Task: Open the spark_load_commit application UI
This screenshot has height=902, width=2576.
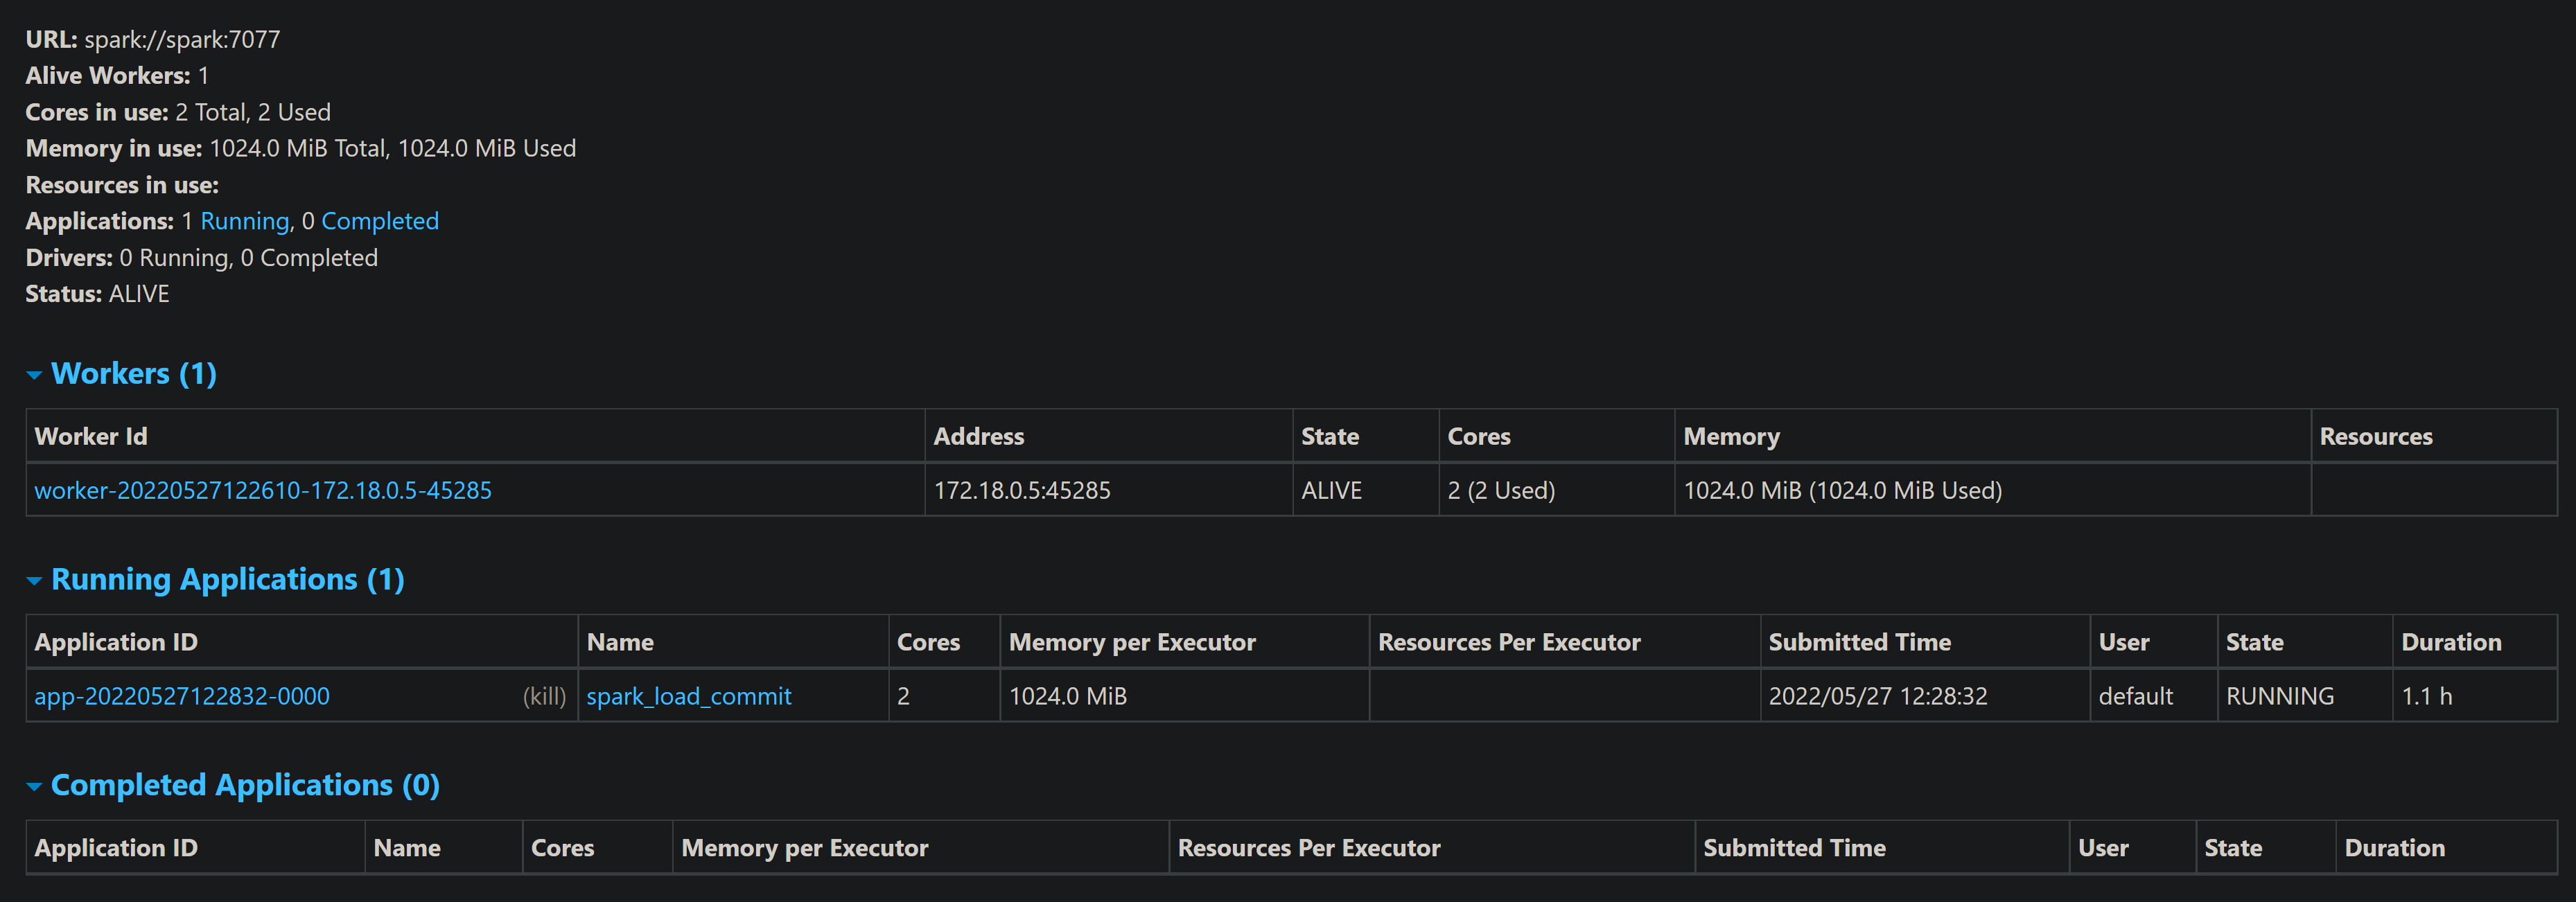Action: (x=688, y=696)
